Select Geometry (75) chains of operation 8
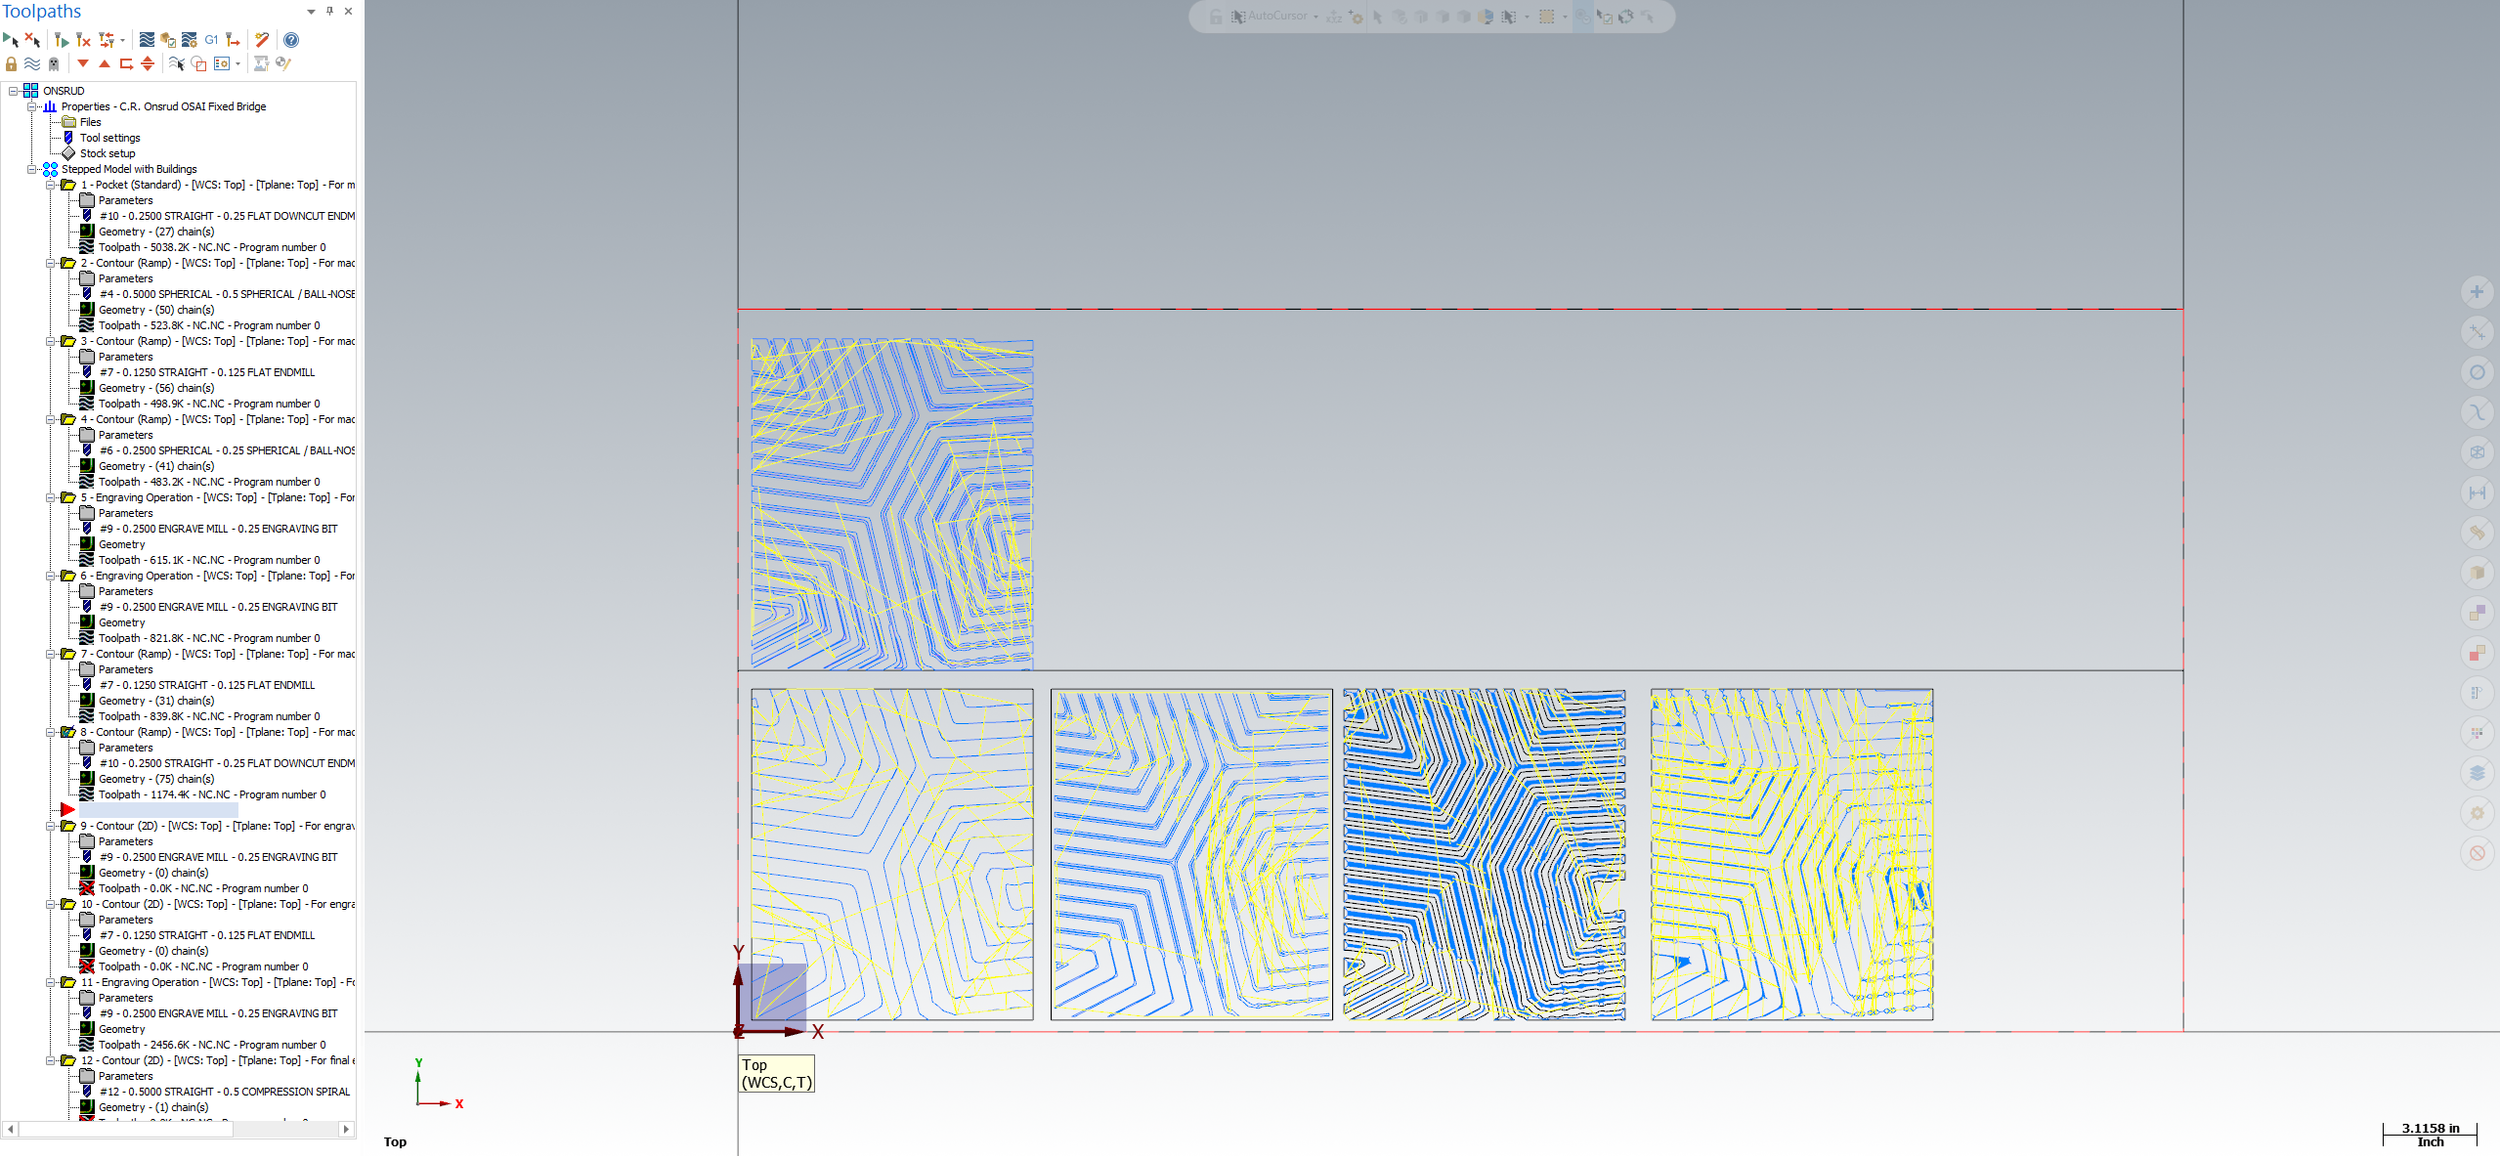This screenshot has width=2500, height=1156. 155,779
